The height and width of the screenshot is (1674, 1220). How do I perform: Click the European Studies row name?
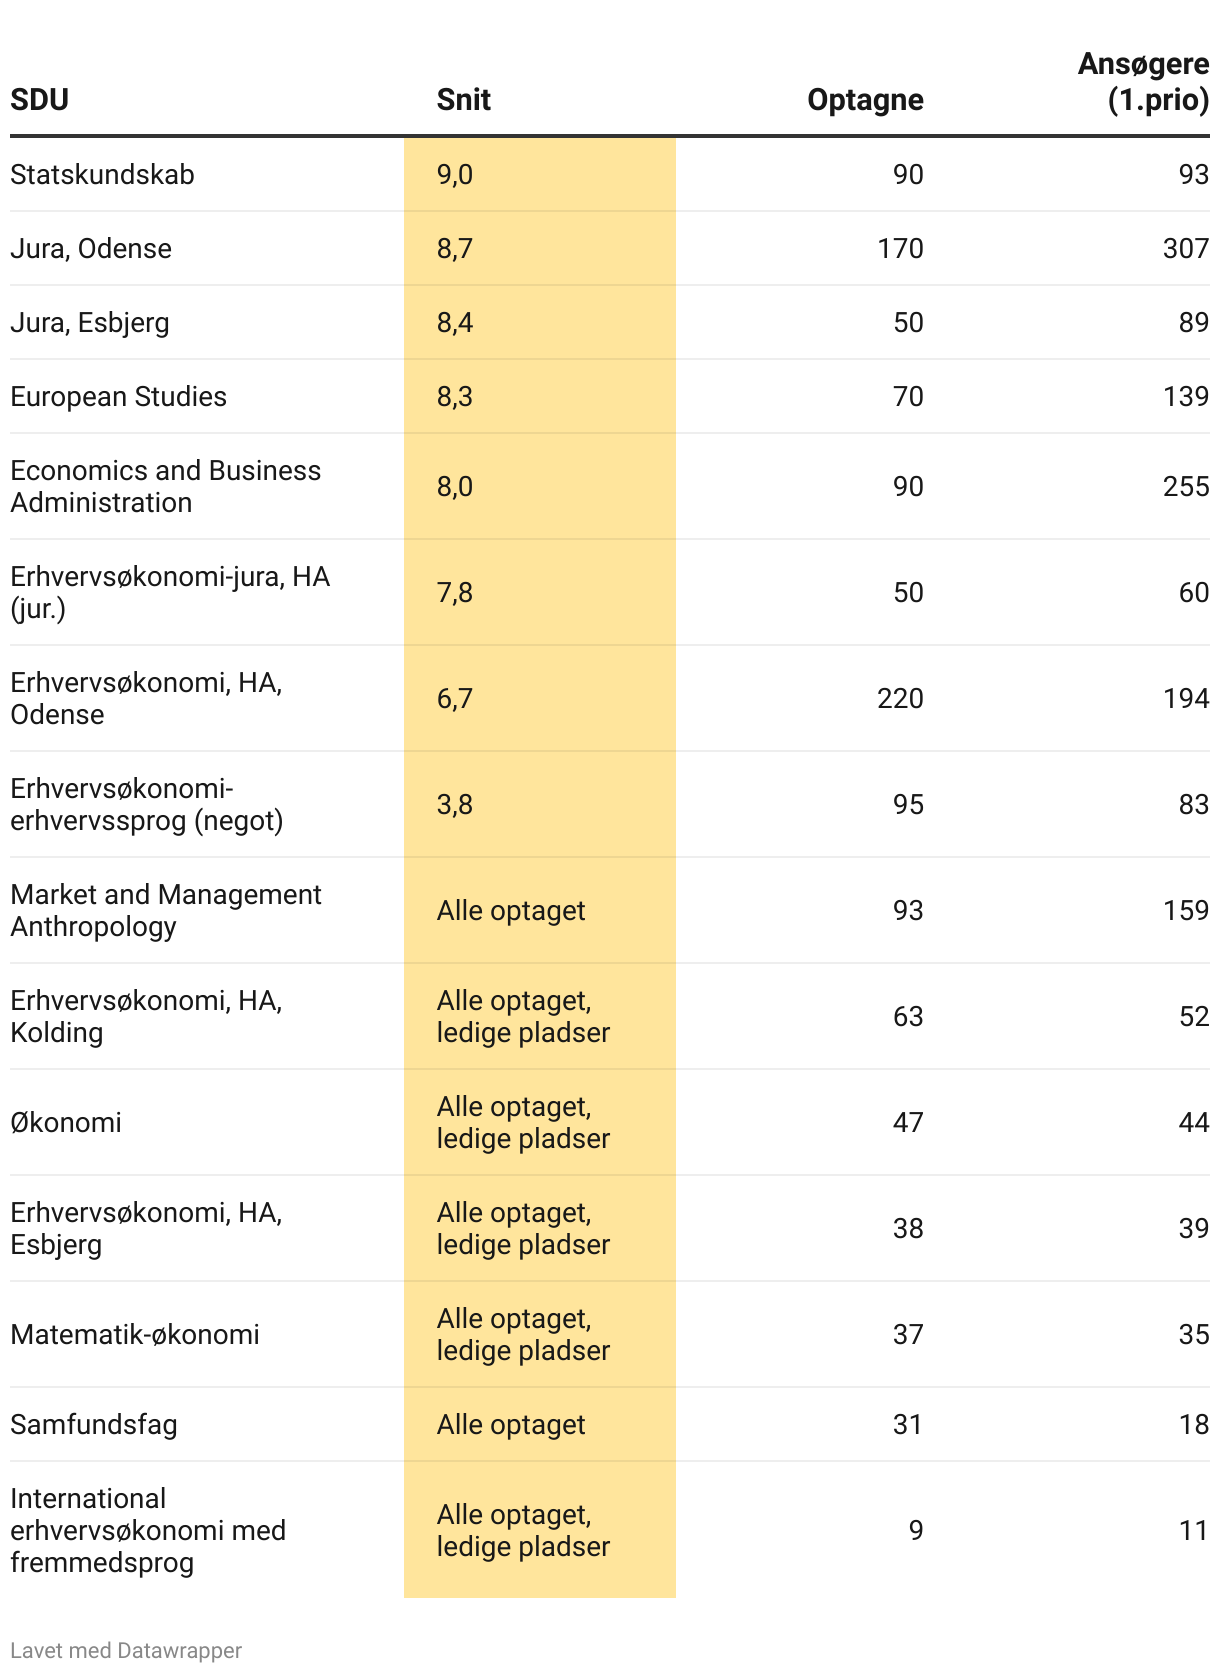click(x=118, y=396)
